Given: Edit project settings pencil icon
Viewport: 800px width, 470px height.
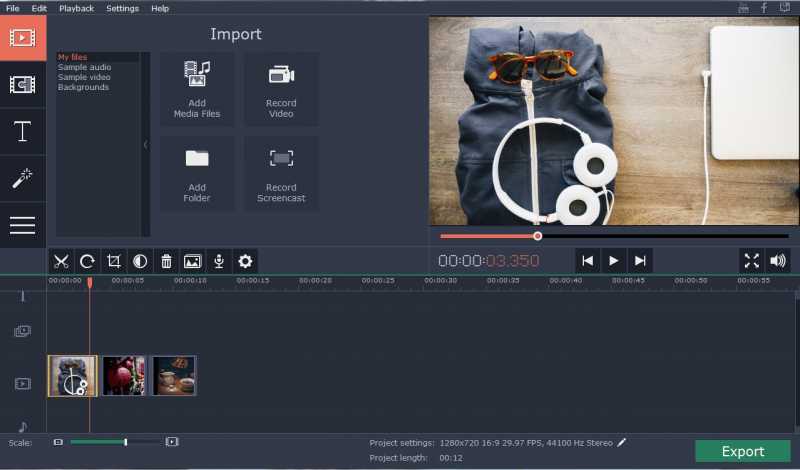Looking at the screenshot, I should 621,443.
